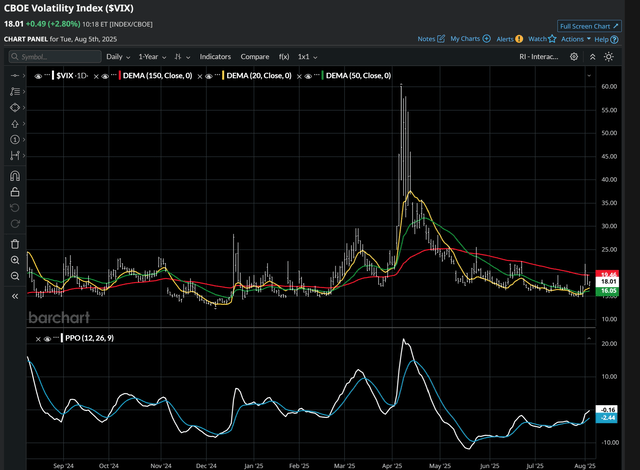Screen dimensions: 640x470
Task: Click the DEMA (50) green color swatch
Action: click(x=322, y=75)
